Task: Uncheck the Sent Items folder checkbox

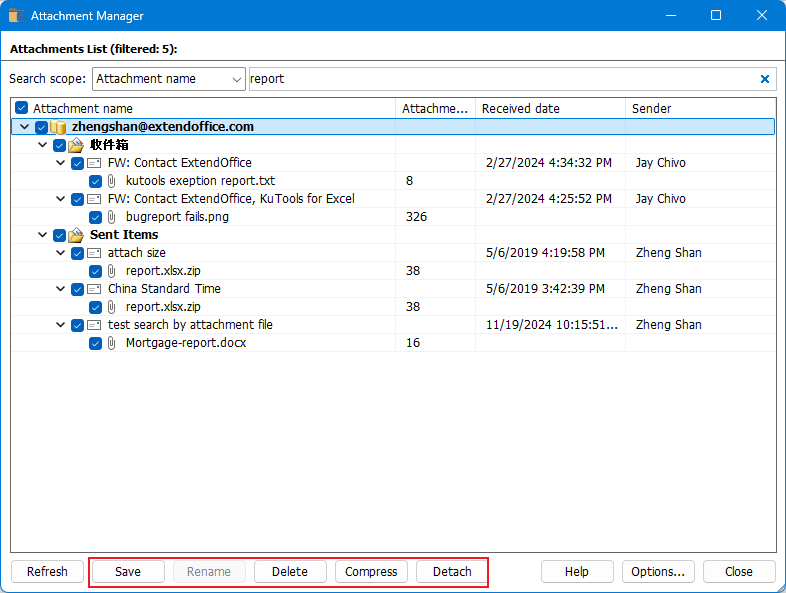Action: point(59,235)
